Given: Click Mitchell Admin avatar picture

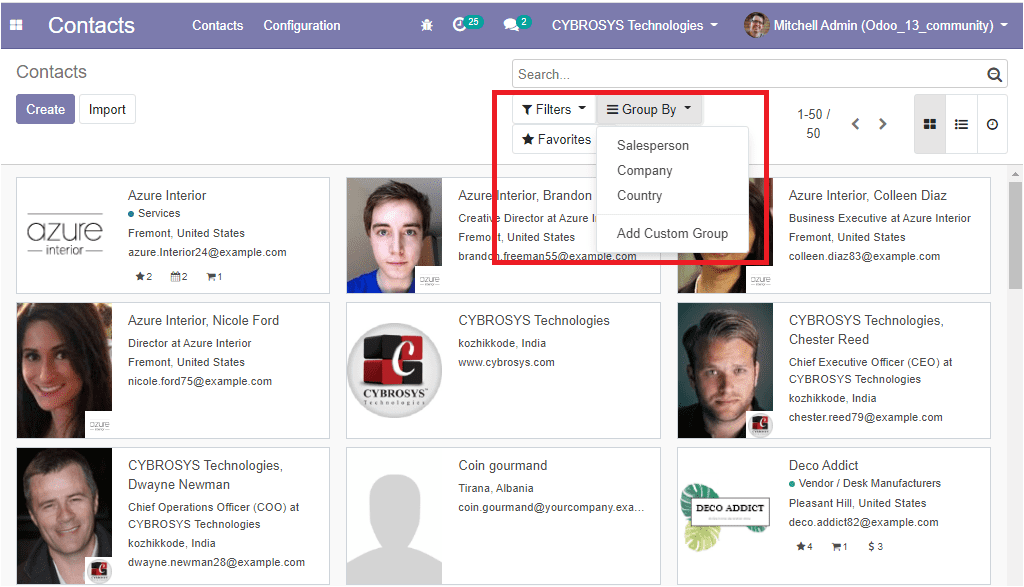Looking at the screenshot, I should pos(756,25).
